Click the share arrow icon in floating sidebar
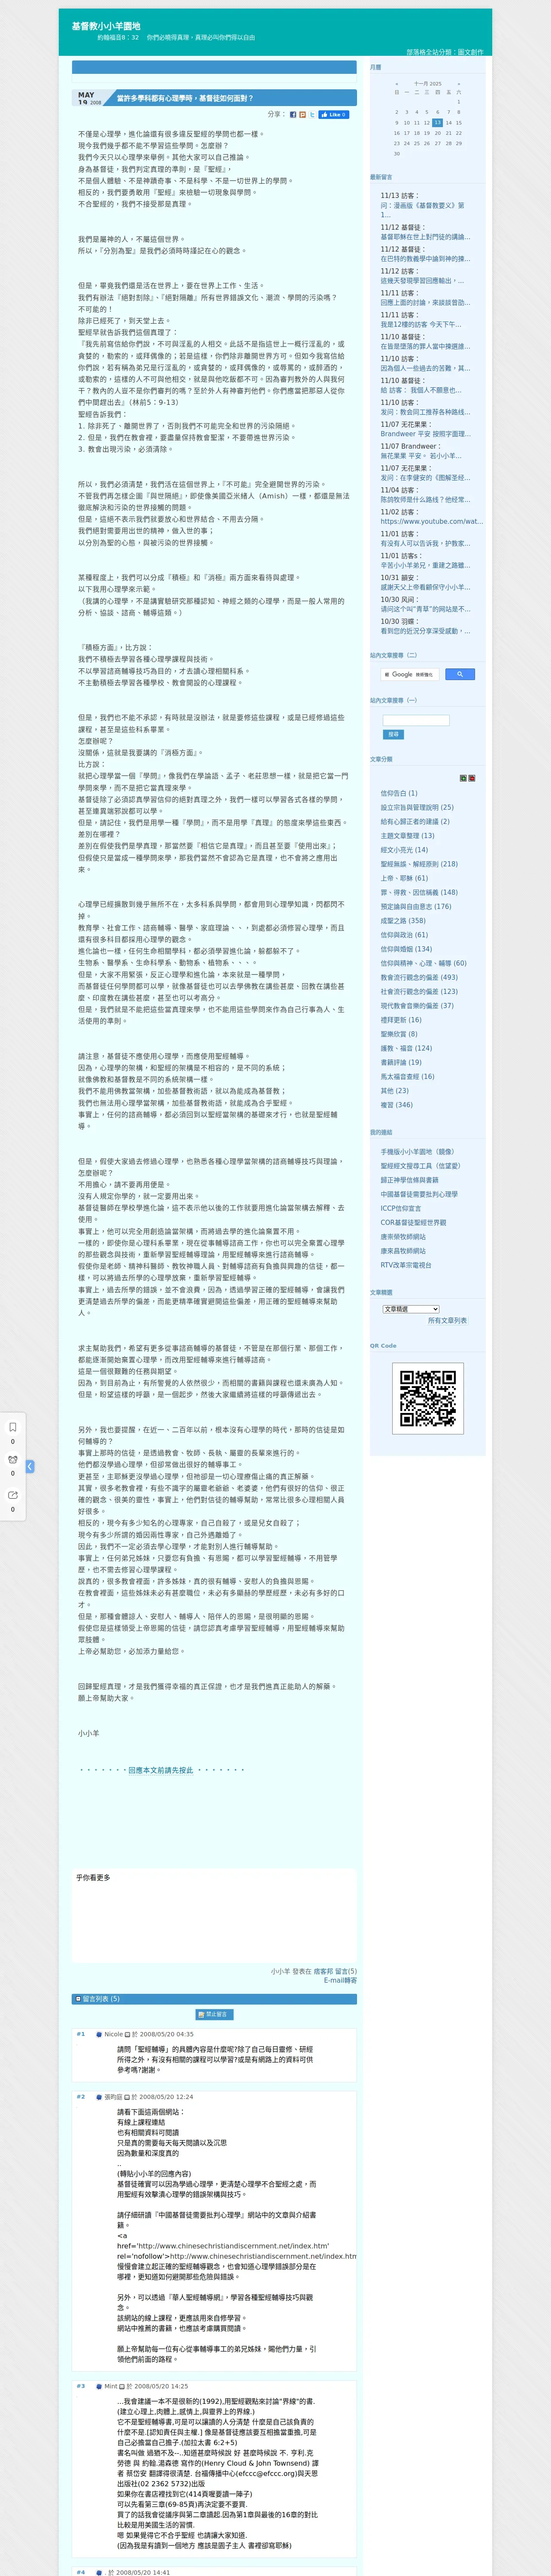The height and width of the screenshot is (2576, 551). click(13, 1495)
